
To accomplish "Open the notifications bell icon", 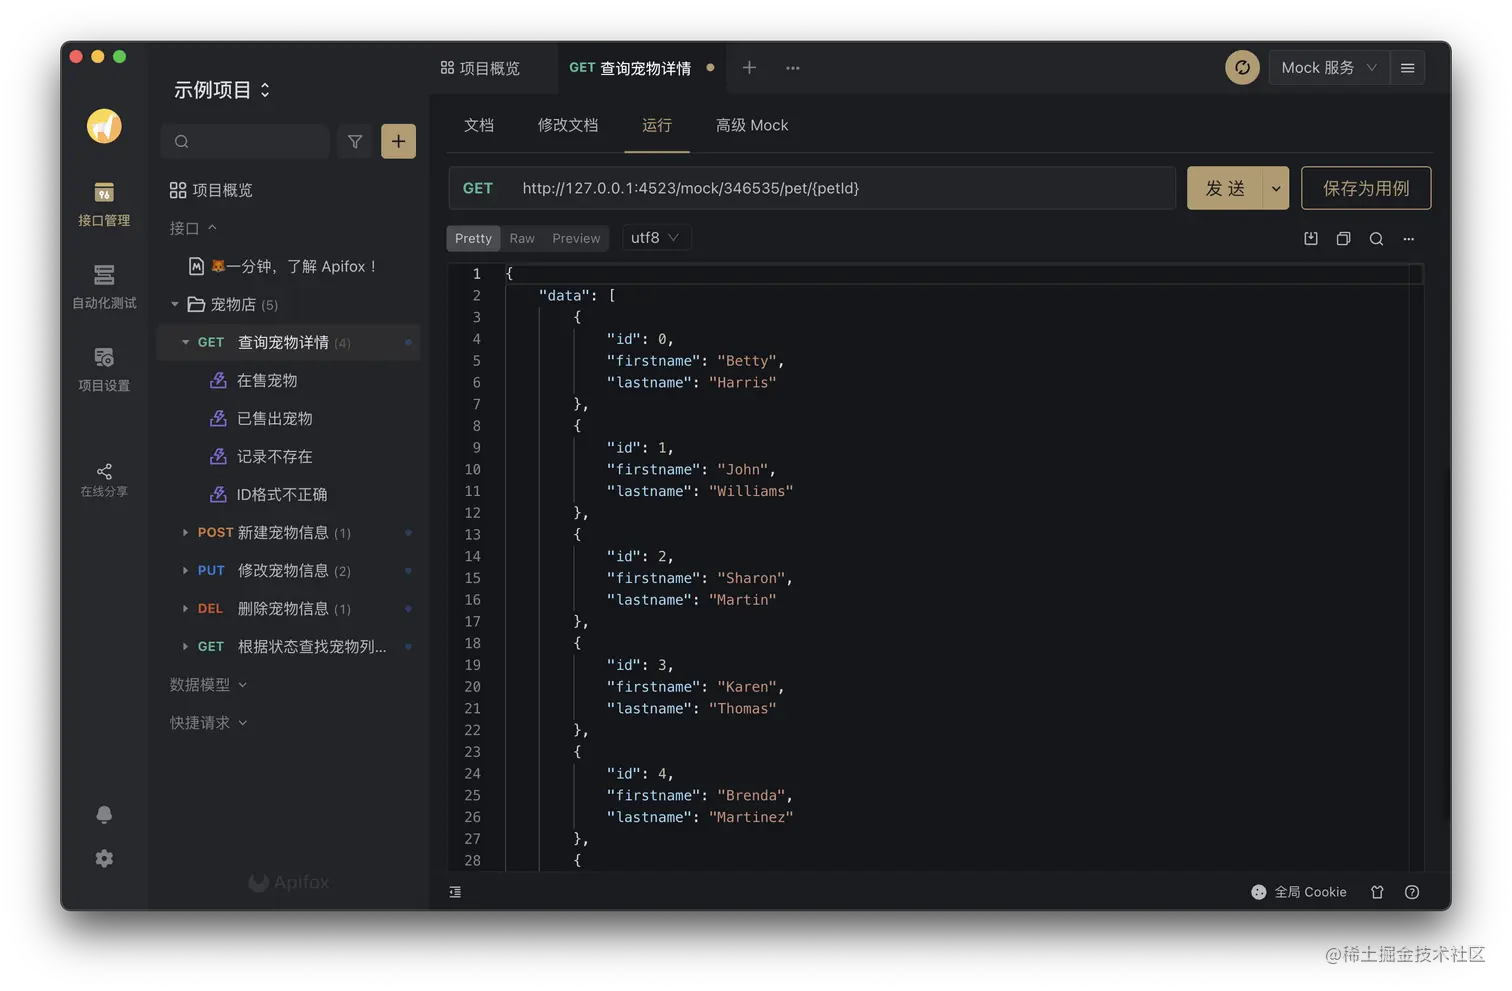I will point(103,815).
